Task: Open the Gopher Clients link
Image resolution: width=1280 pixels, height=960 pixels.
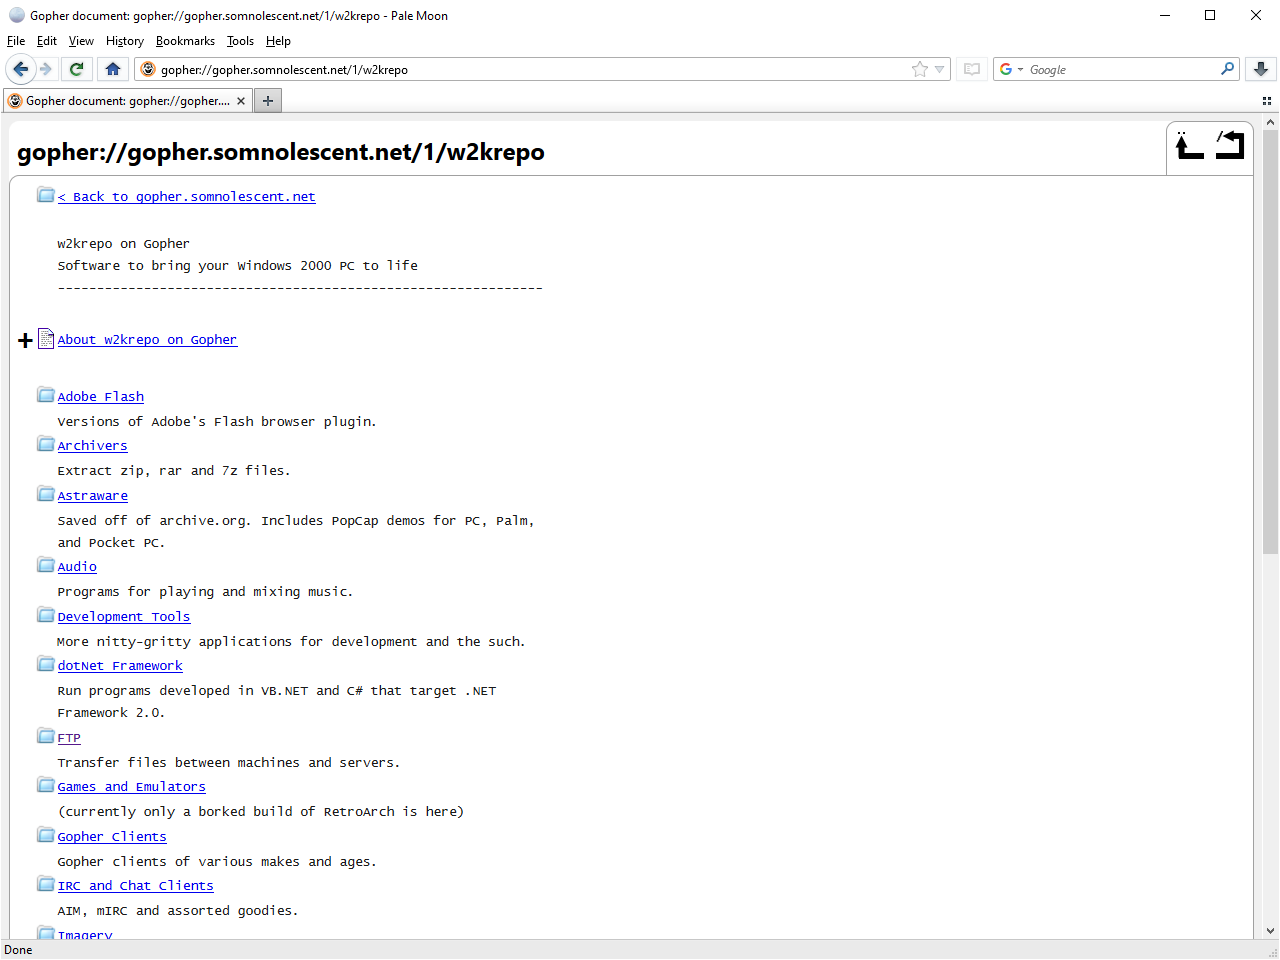Action: (x=112, y=837)
